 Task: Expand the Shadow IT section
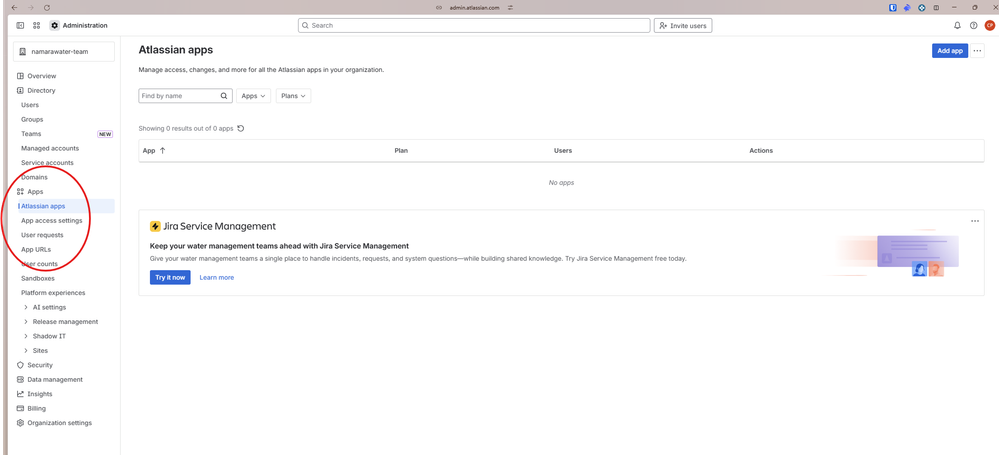tap(25, 336)
